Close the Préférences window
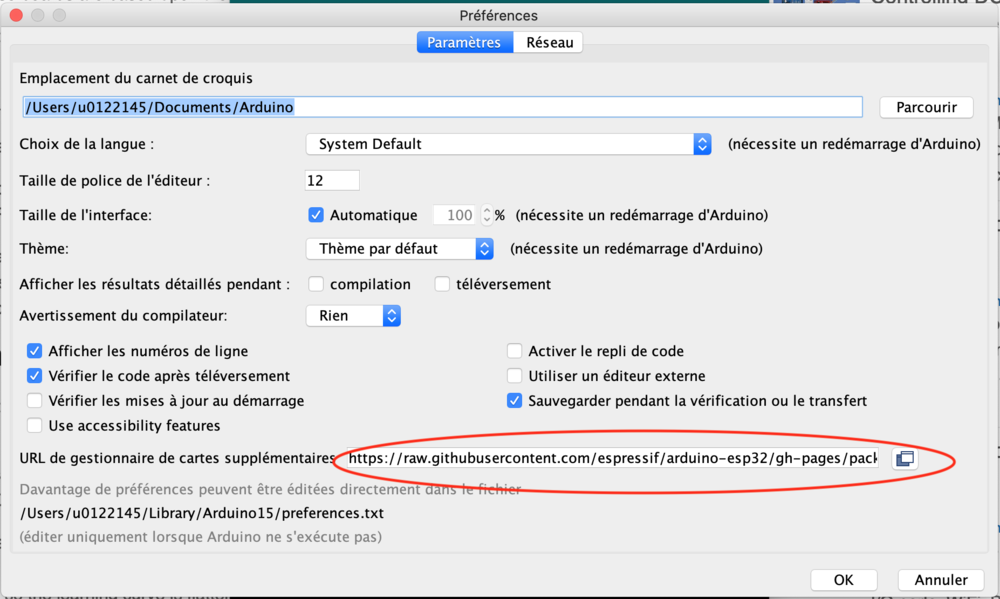 coord(16,15)
